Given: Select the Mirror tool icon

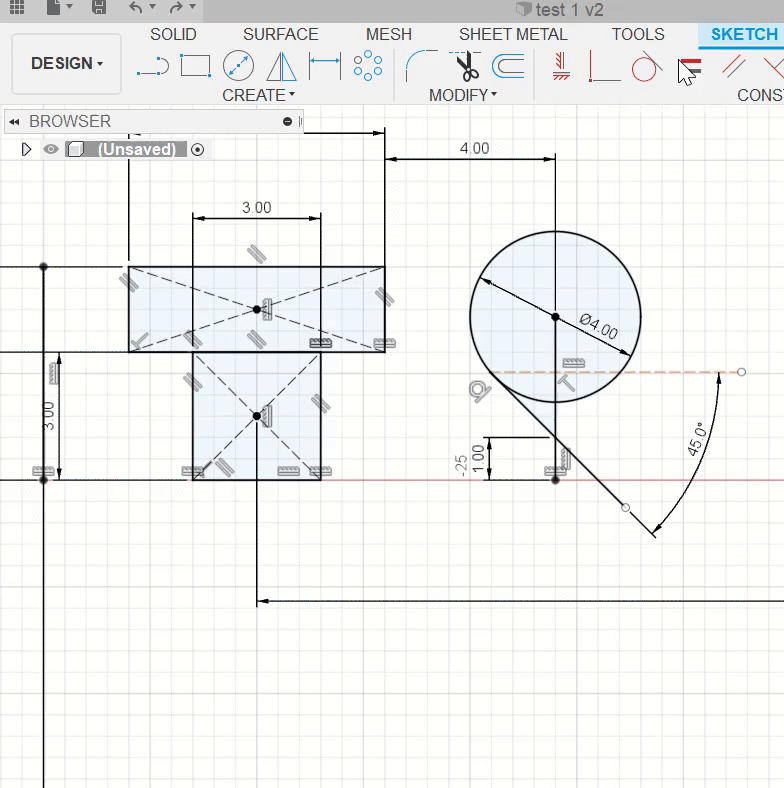Looking at the screenshot, I should tap(281, 66).
